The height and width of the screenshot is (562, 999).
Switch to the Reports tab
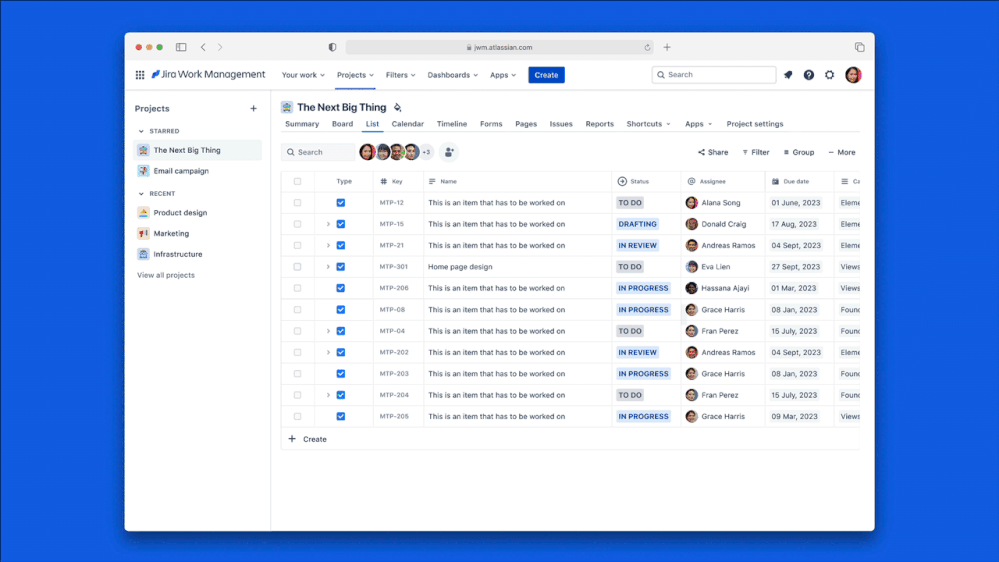[x=600, y=124]
